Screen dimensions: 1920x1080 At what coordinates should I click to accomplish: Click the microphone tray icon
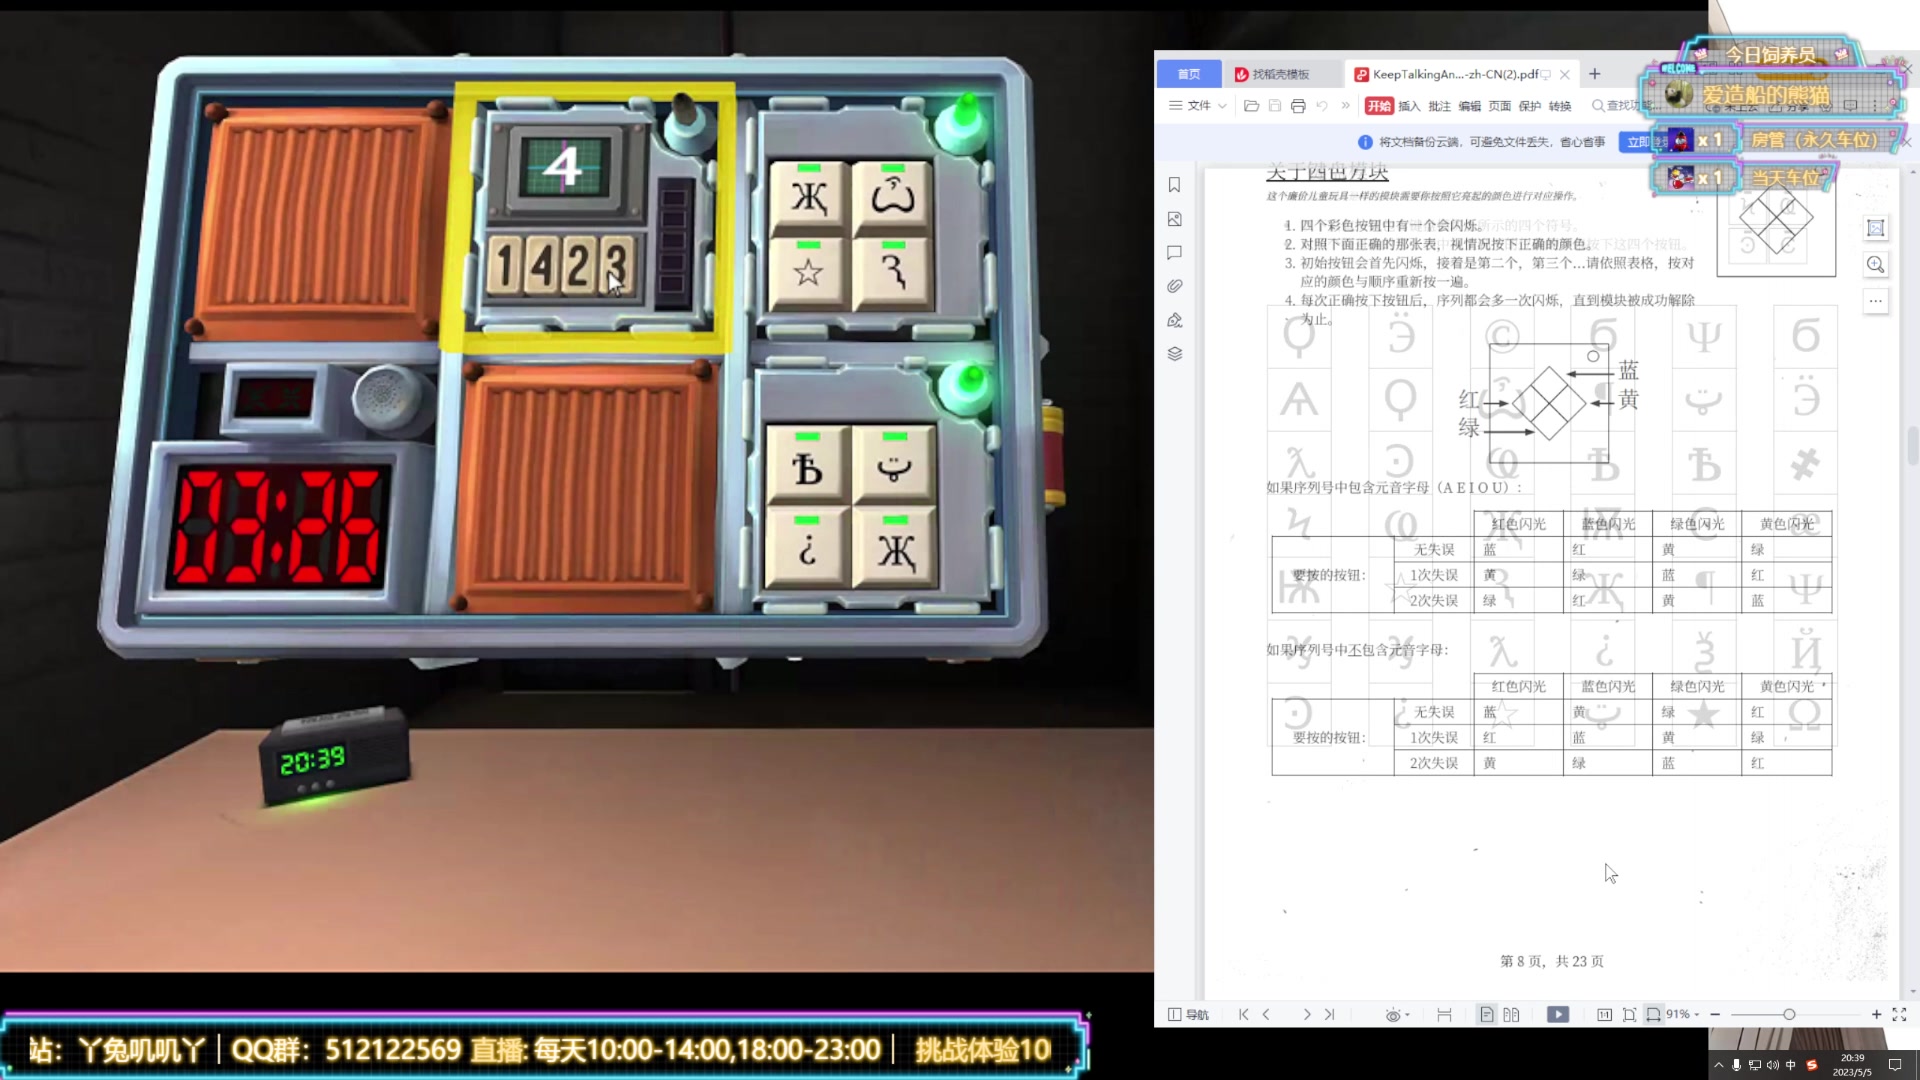(1737, 1065)
